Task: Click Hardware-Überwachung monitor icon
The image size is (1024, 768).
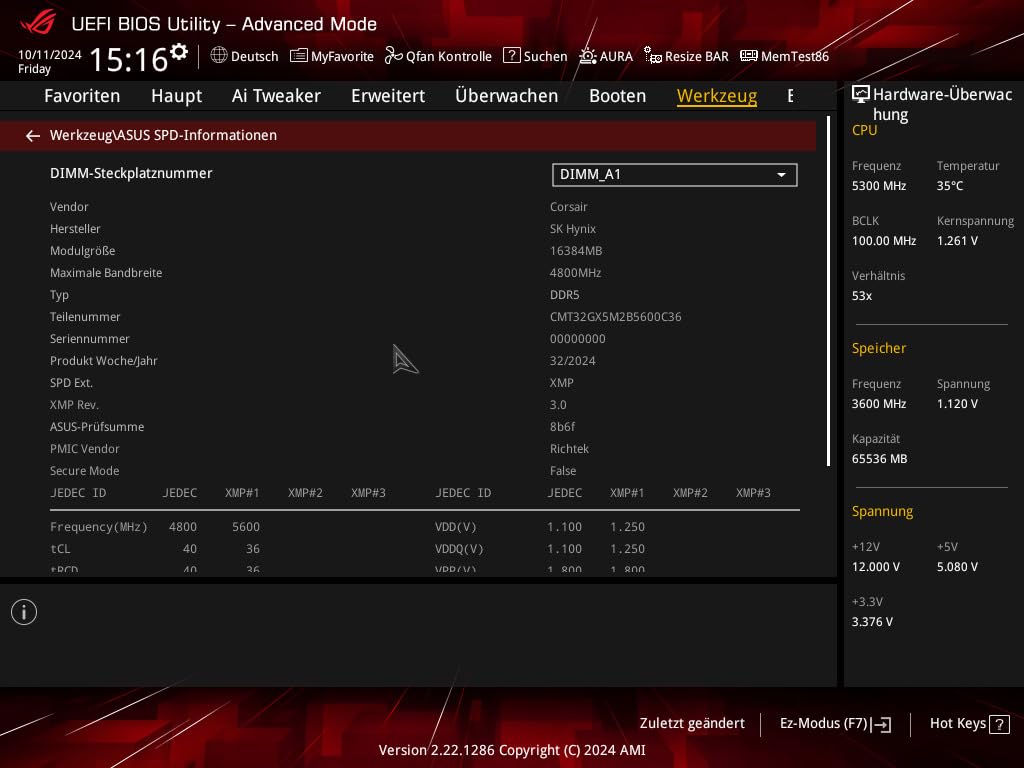Action: (x=861, y=94)
